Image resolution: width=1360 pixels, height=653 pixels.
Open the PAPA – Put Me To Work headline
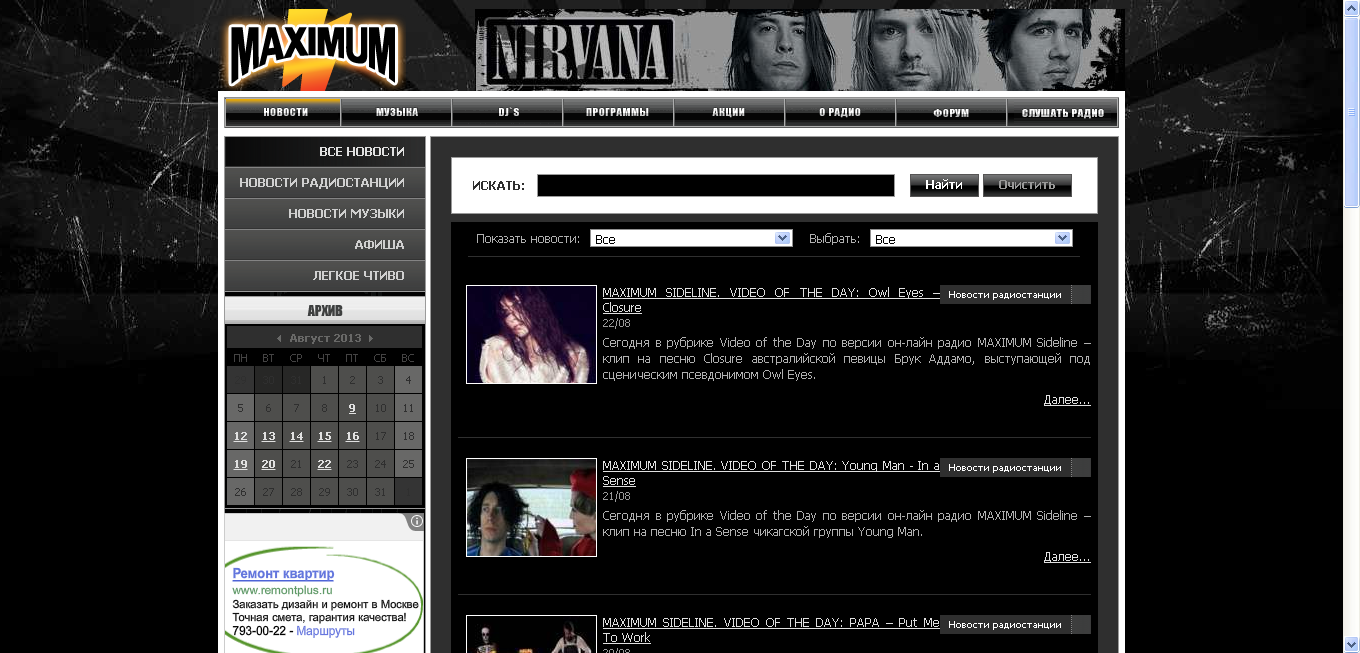tap(771, 630)
